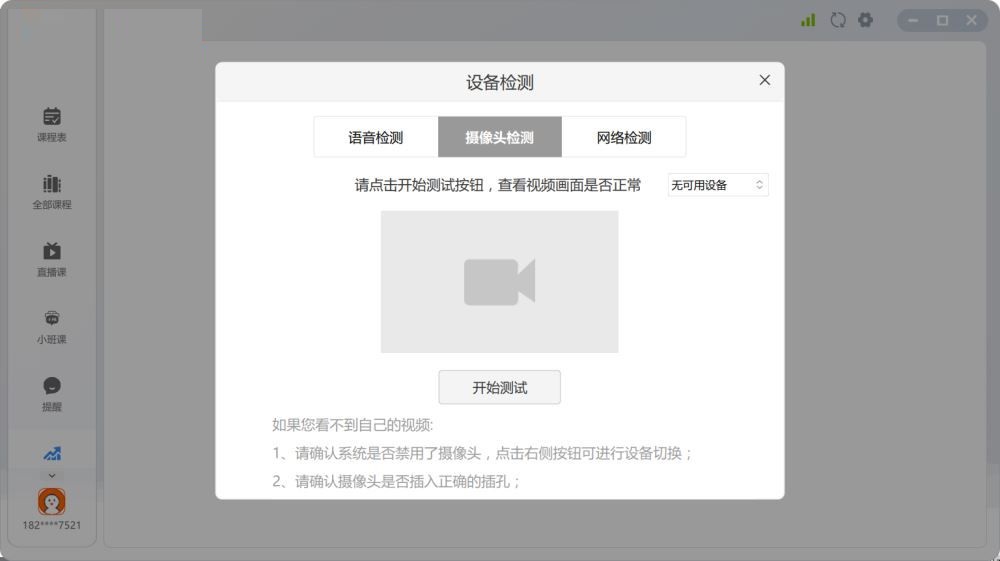Viewport: 1000px width, 561px height.
Task: Open the 课程表 schedule in sidebar
Action: coord(52,125)
